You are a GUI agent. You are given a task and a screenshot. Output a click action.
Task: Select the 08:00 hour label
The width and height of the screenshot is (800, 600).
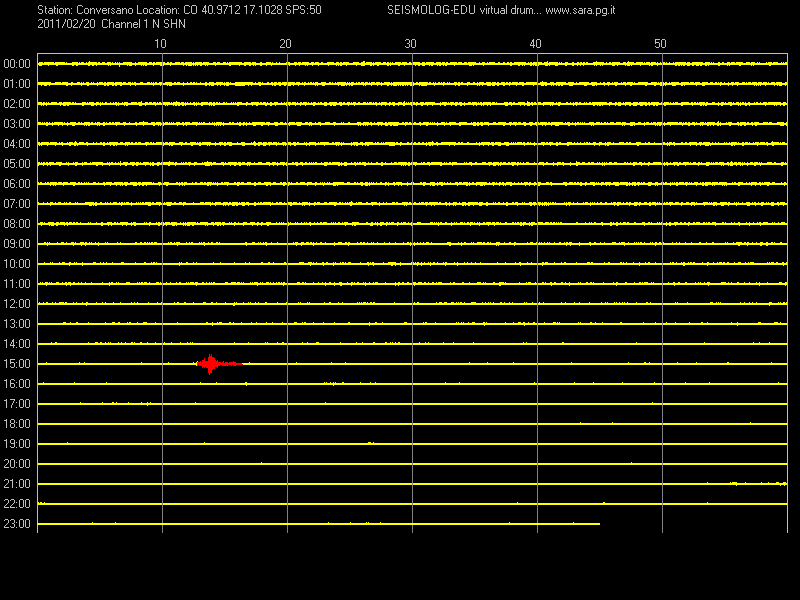[x=17, y=223]
